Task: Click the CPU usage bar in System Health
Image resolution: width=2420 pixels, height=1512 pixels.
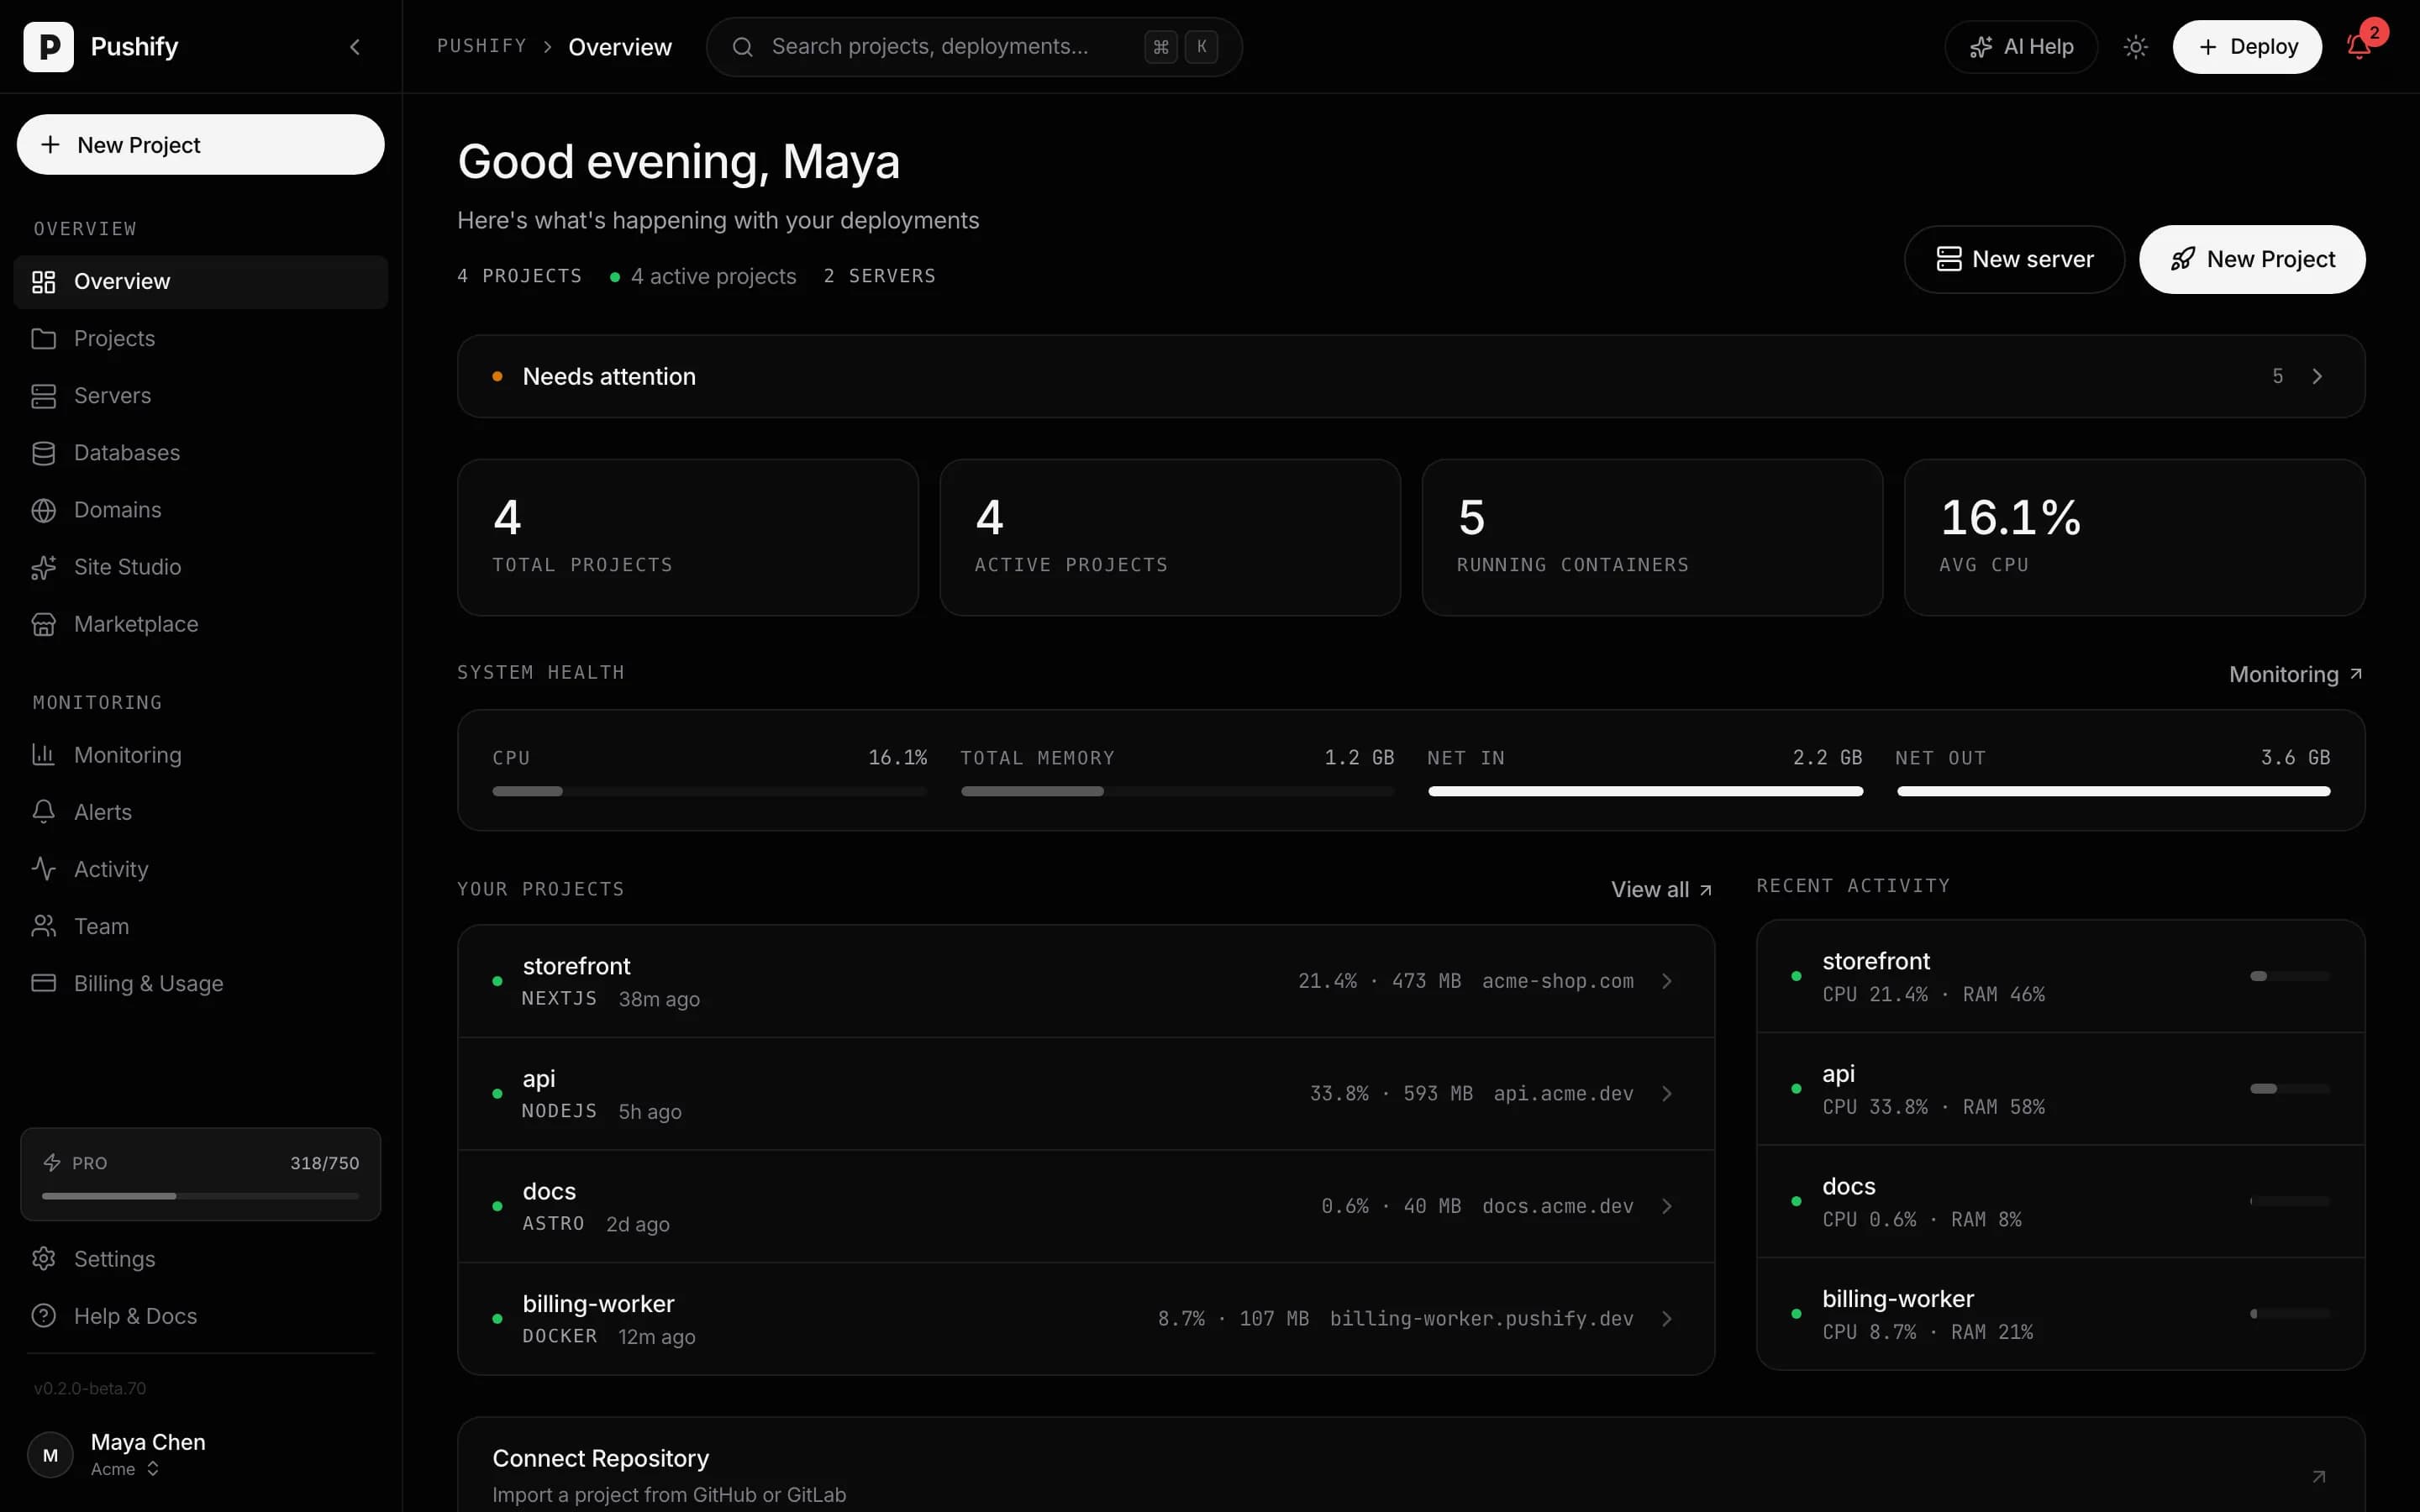Action: pos(709,791)
